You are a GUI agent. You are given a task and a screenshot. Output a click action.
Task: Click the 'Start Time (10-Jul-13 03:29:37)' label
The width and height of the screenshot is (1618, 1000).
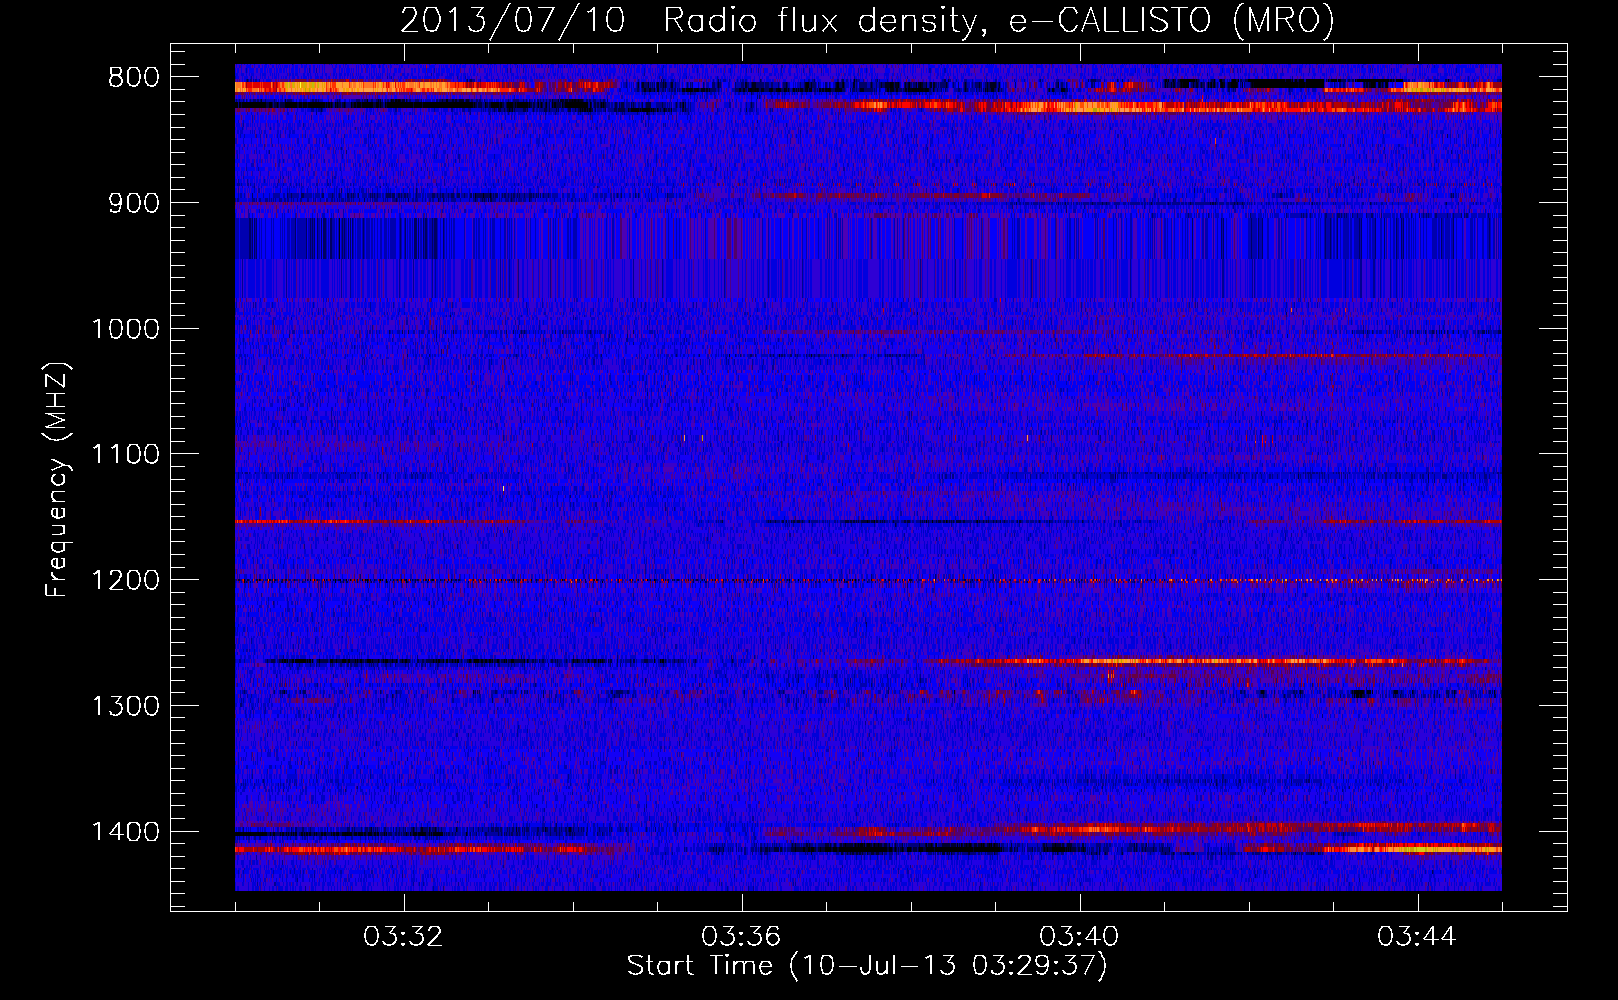coord(867,966)
